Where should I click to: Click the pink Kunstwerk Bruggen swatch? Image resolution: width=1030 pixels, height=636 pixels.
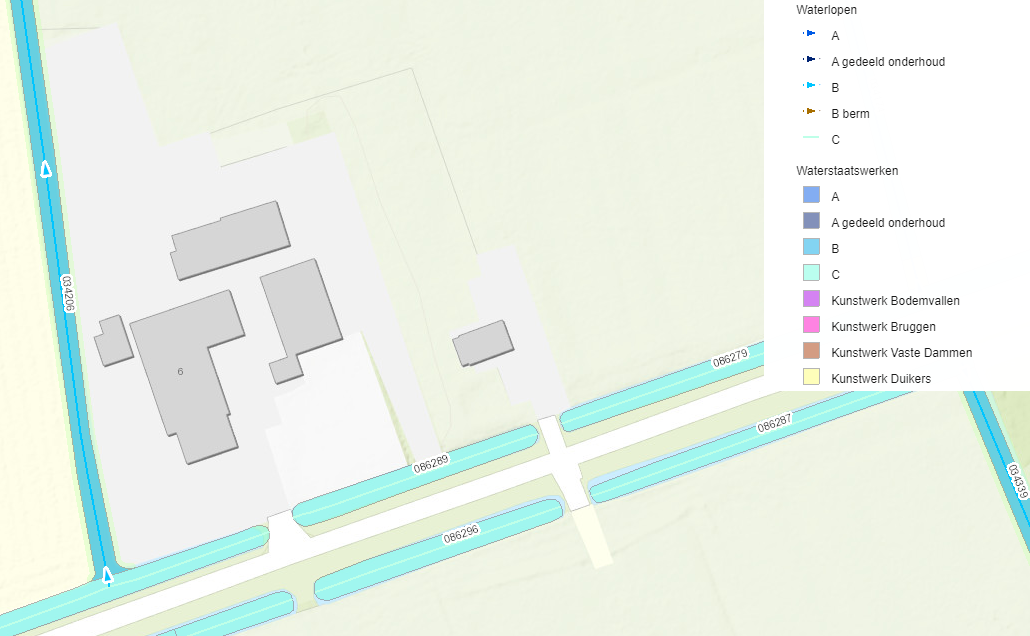(x=811, y=325)
